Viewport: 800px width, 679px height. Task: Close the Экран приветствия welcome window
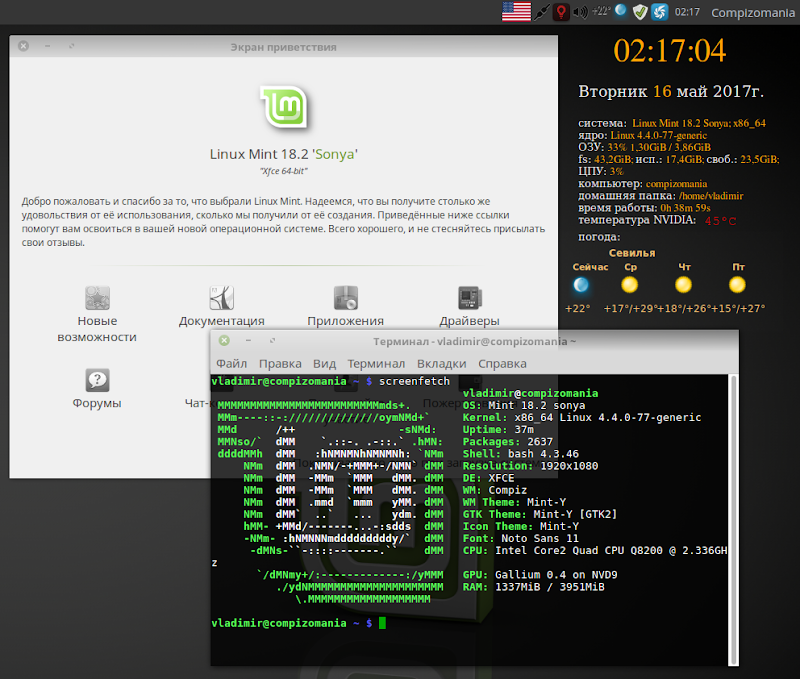[23, 46]
